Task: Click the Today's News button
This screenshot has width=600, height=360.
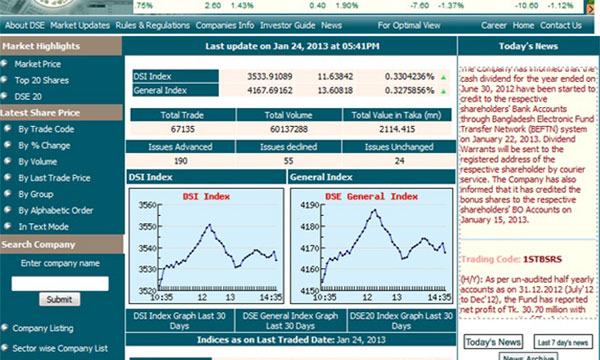Action: tap(493, 342)
